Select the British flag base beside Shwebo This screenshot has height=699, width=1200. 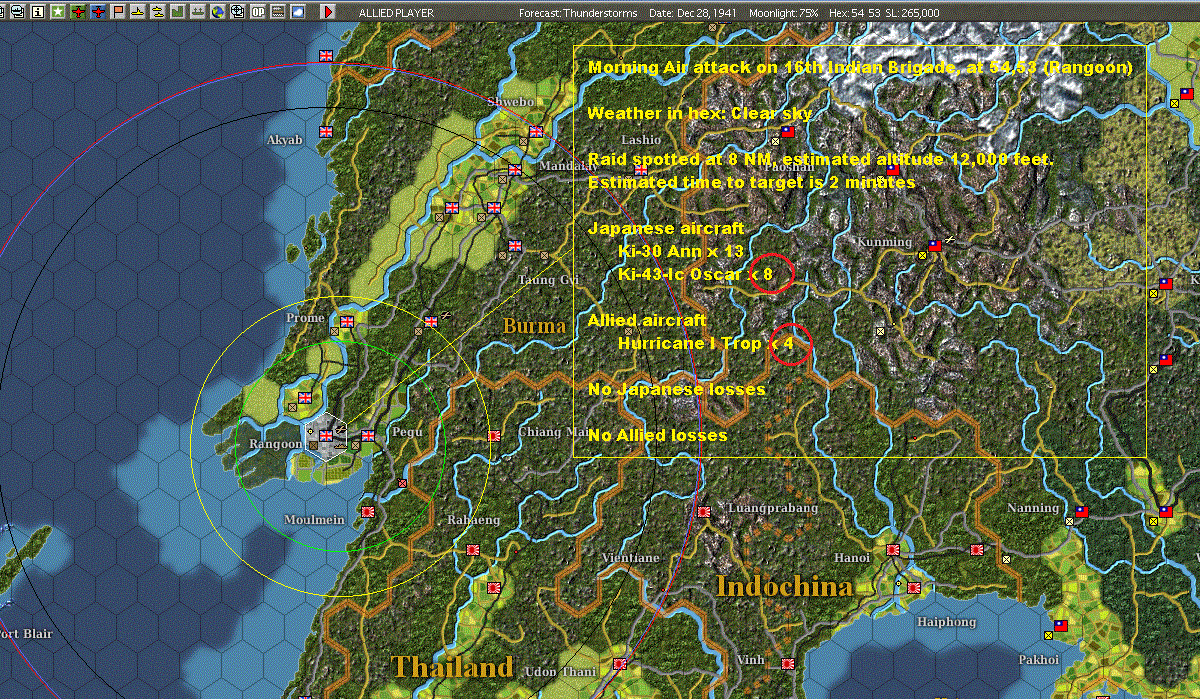[x=536, y=131]
